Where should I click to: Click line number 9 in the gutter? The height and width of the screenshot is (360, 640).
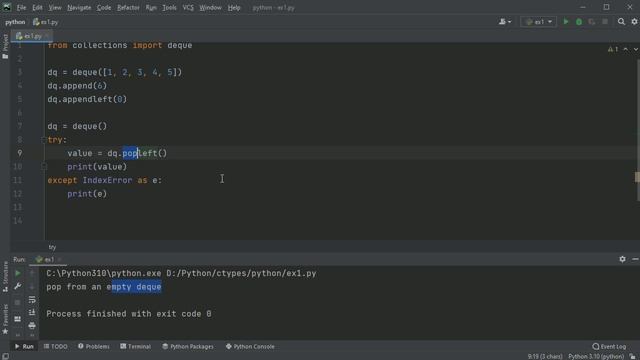click(20, 153)
